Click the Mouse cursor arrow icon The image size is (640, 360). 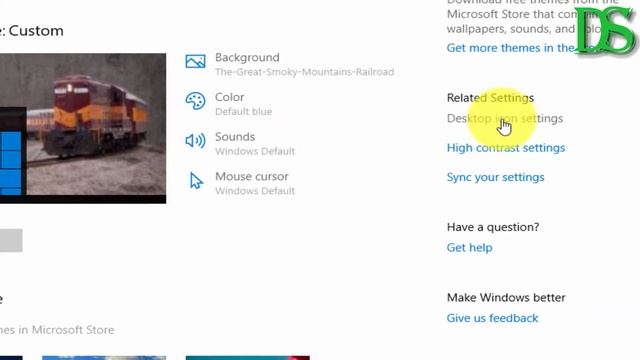click(196, 180)
